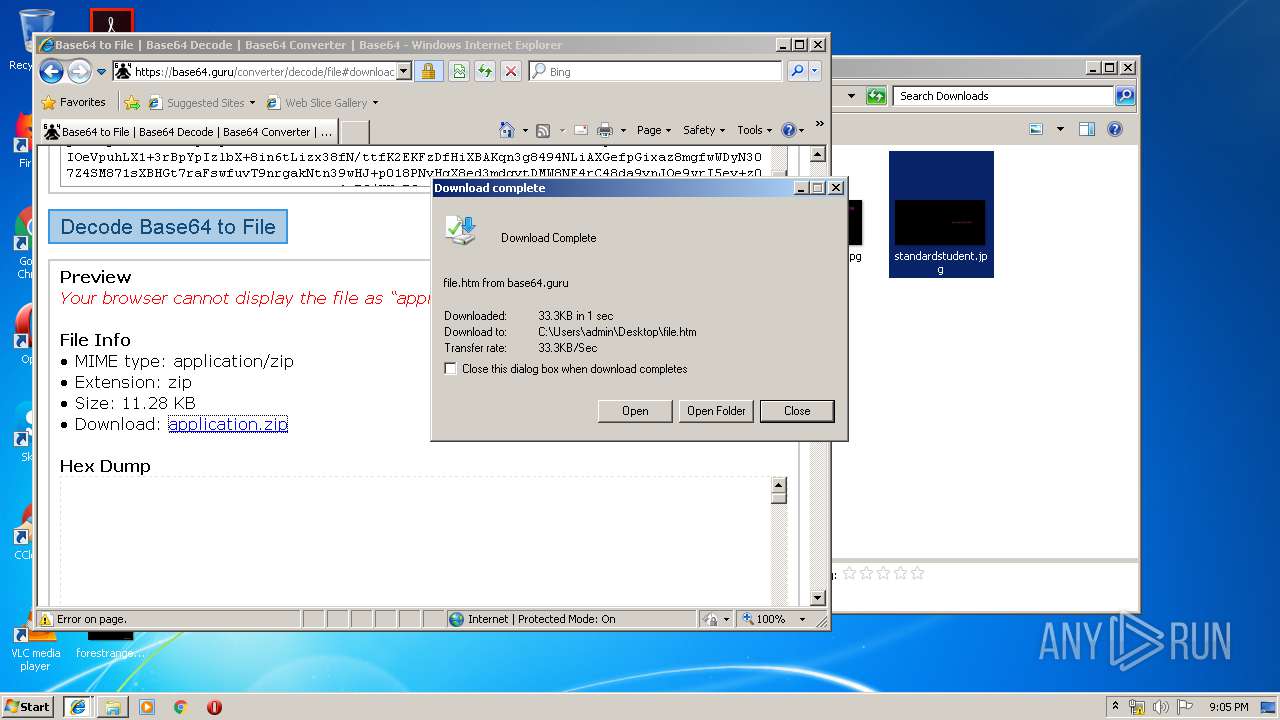Open more view options arrow in Downloads
Screen dimensions: 1280x720
pyautogui.click(x=1060, y=129)
